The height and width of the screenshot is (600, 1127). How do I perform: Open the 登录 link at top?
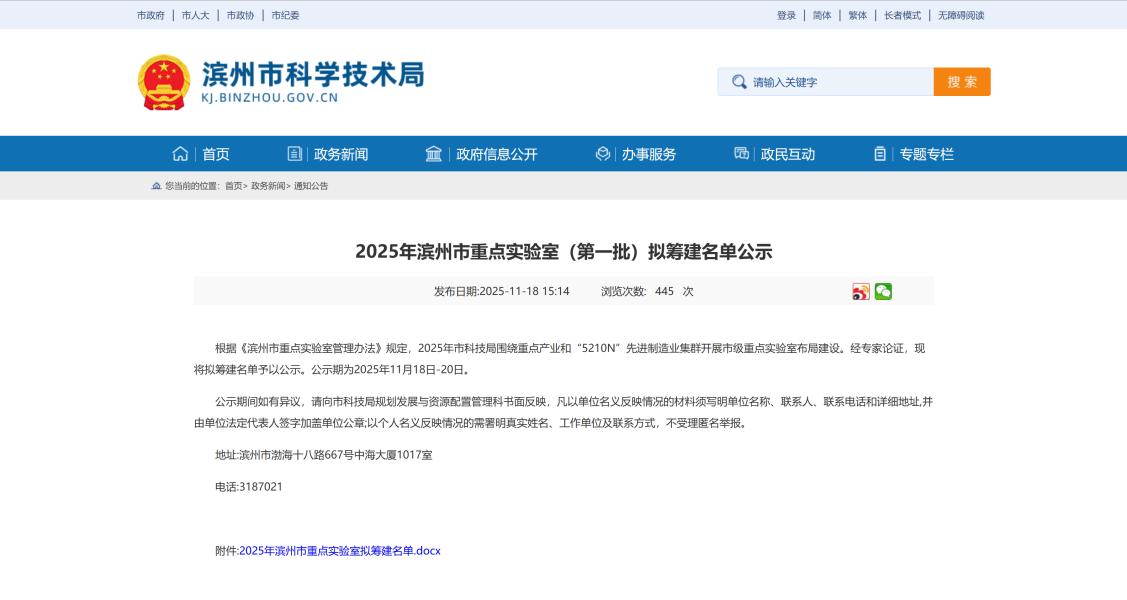786,15
